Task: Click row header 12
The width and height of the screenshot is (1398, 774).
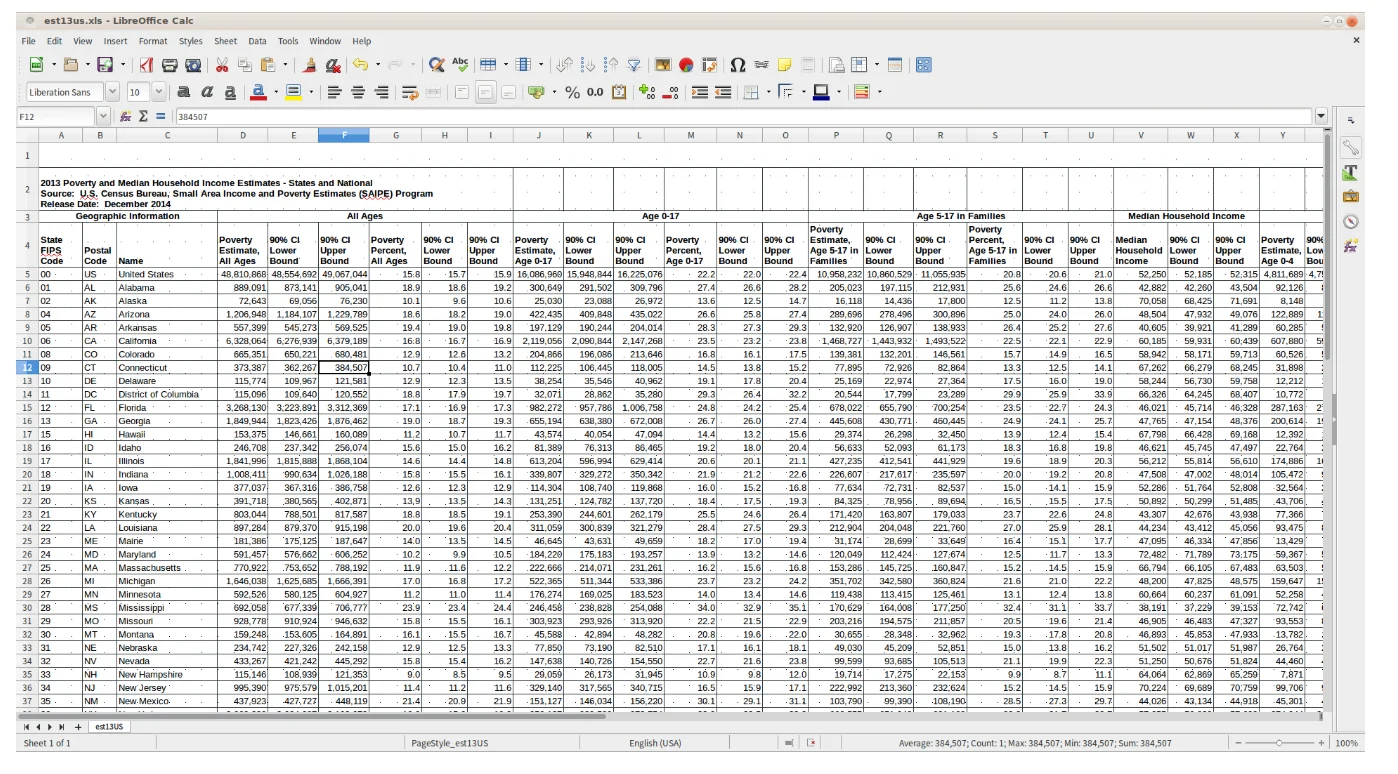Action: pos(28,368)
